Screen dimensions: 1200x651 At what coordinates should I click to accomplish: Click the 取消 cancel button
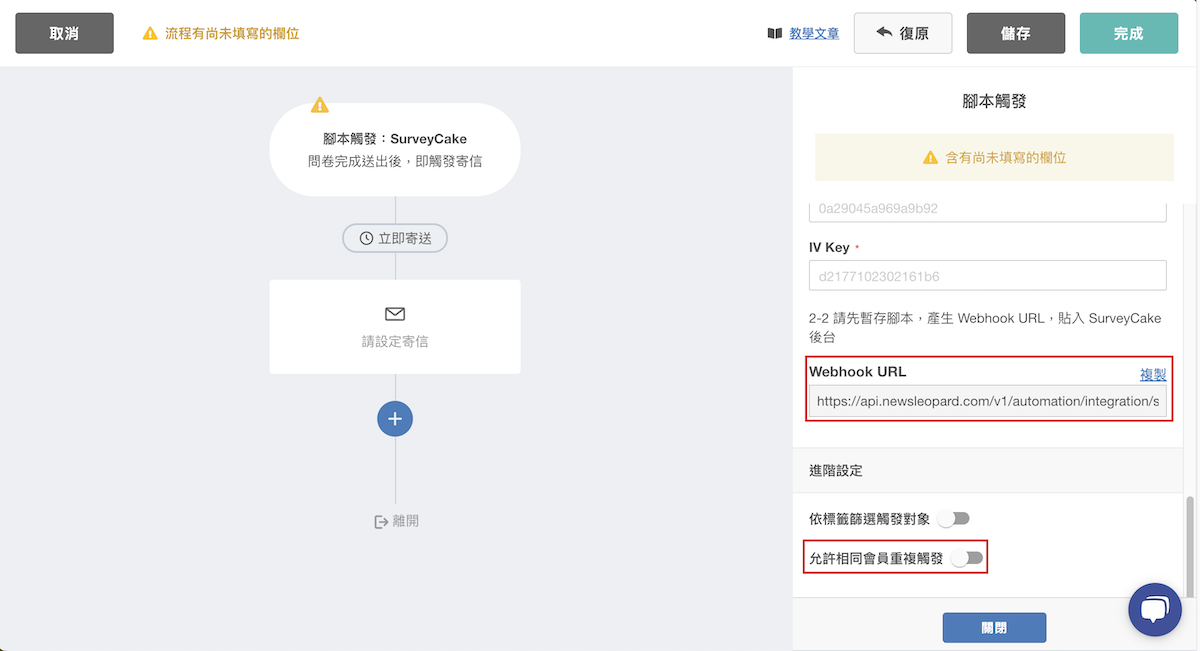pyautogui.click(x=64, y=33)
